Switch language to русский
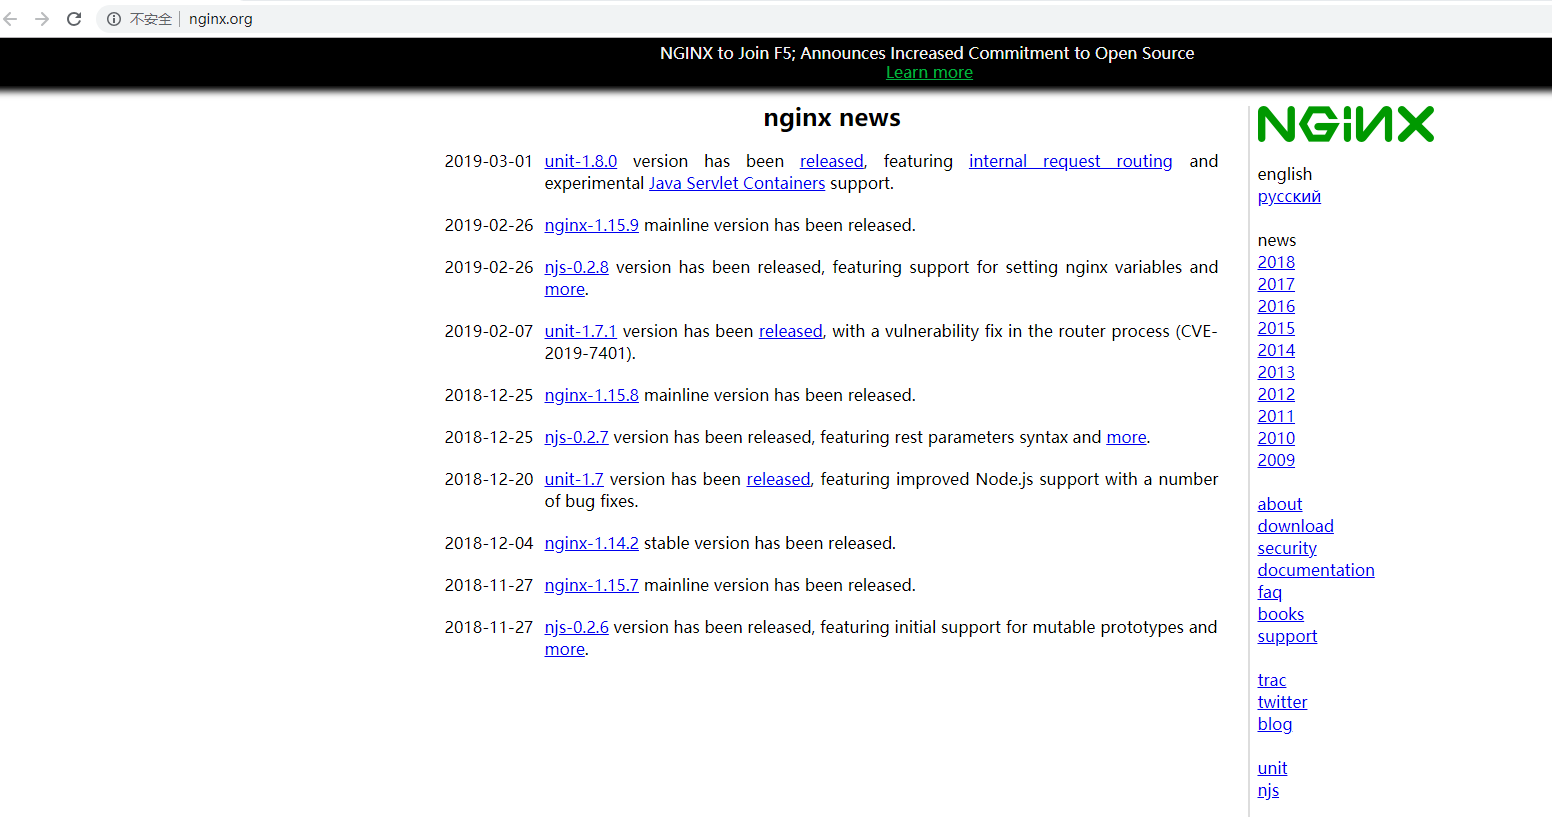This screenshot has height=836, width=1552. click(1289, 196)
